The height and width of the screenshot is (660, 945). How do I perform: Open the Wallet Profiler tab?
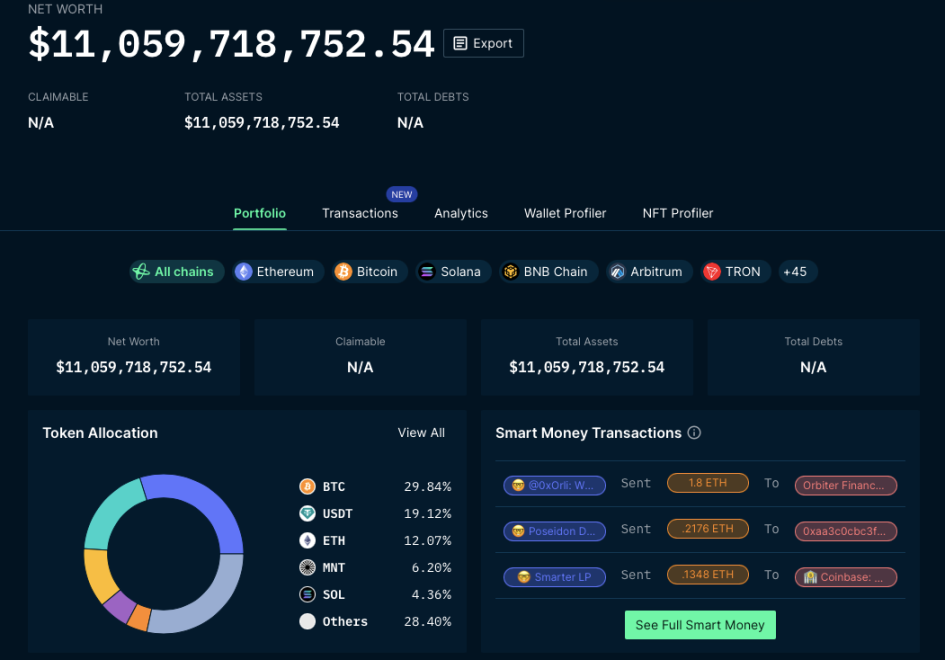pyautogui.click(x=565, y=213)
